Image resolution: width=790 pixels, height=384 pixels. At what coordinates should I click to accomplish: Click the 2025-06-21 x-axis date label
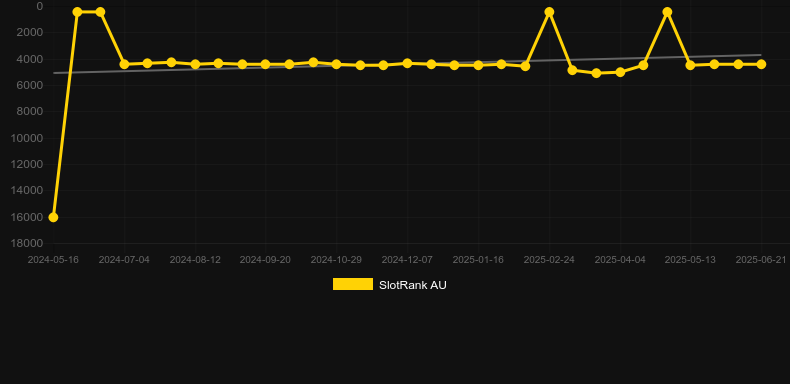(x=761, y=260)
